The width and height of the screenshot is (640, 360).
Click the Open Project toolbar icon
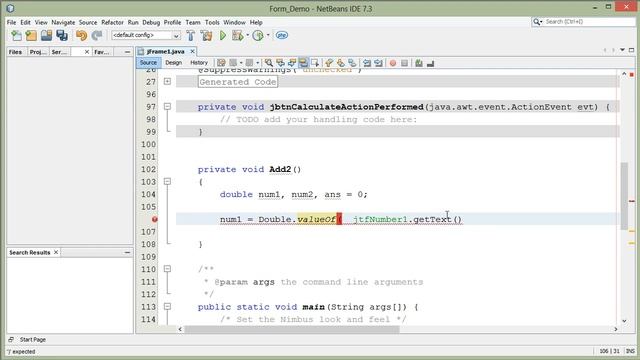tap(47, 36)
